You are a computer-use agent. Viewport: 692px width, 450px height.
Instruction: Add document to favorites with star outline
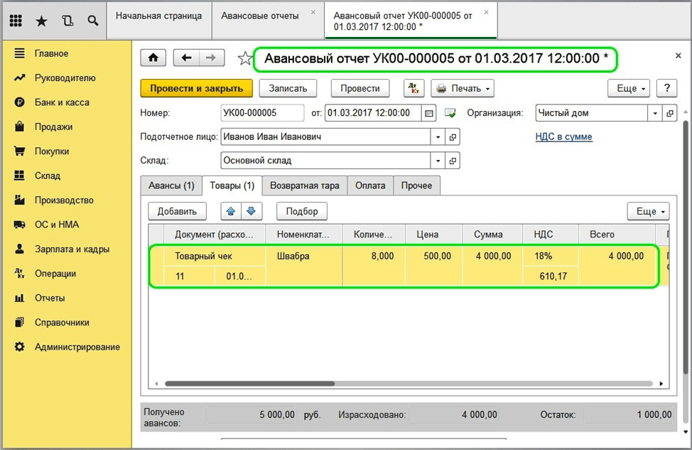(245, 59)
